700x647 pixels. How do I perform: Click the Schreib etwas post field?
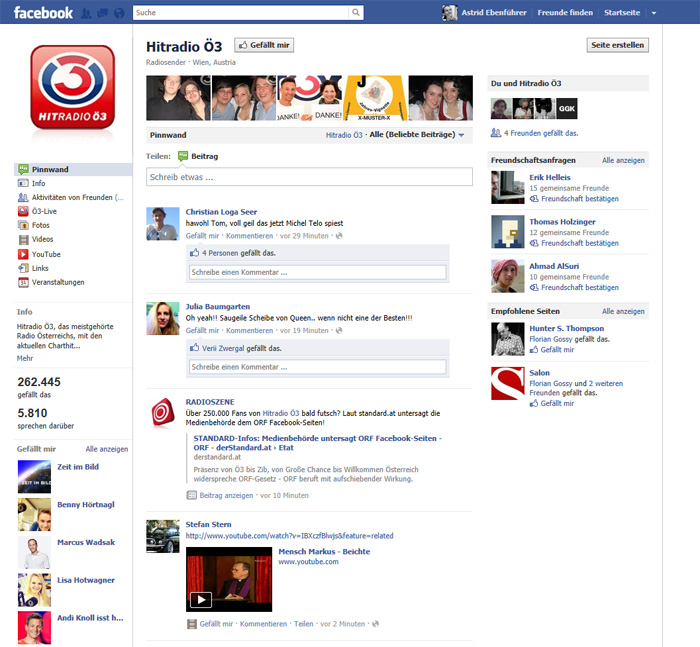[x=309, y=177]
